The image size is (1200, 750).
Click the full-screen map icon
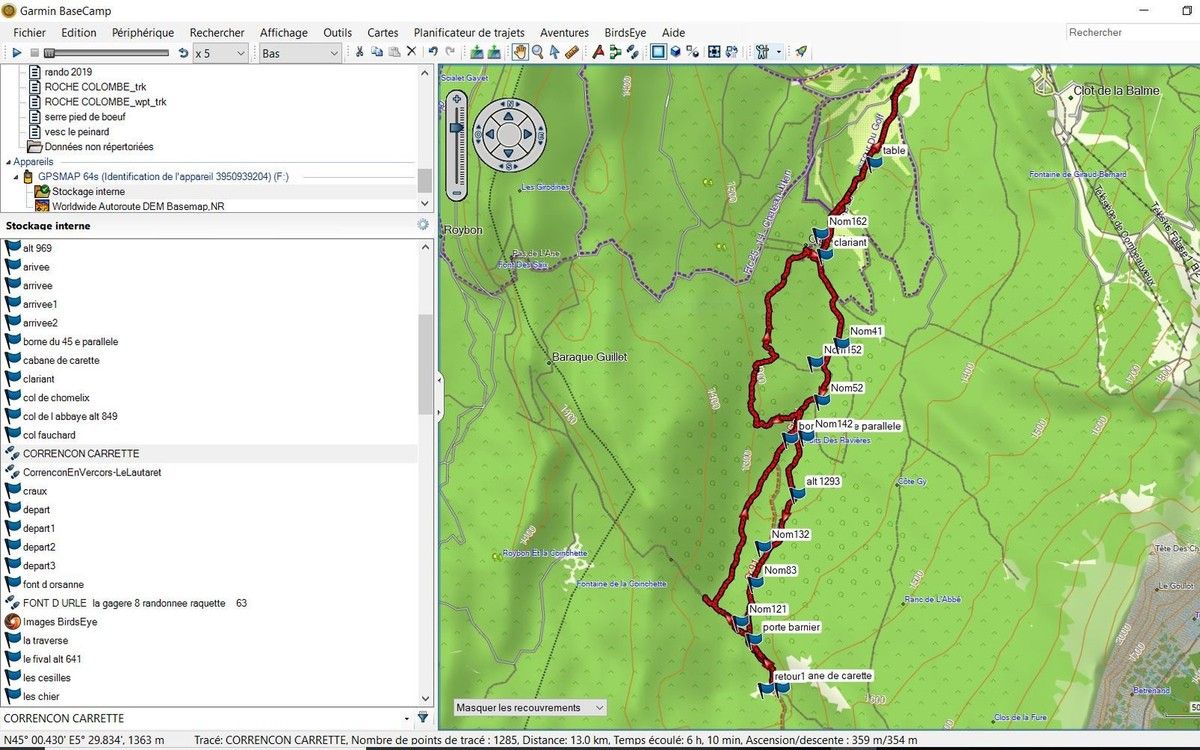tap(714, 53)
